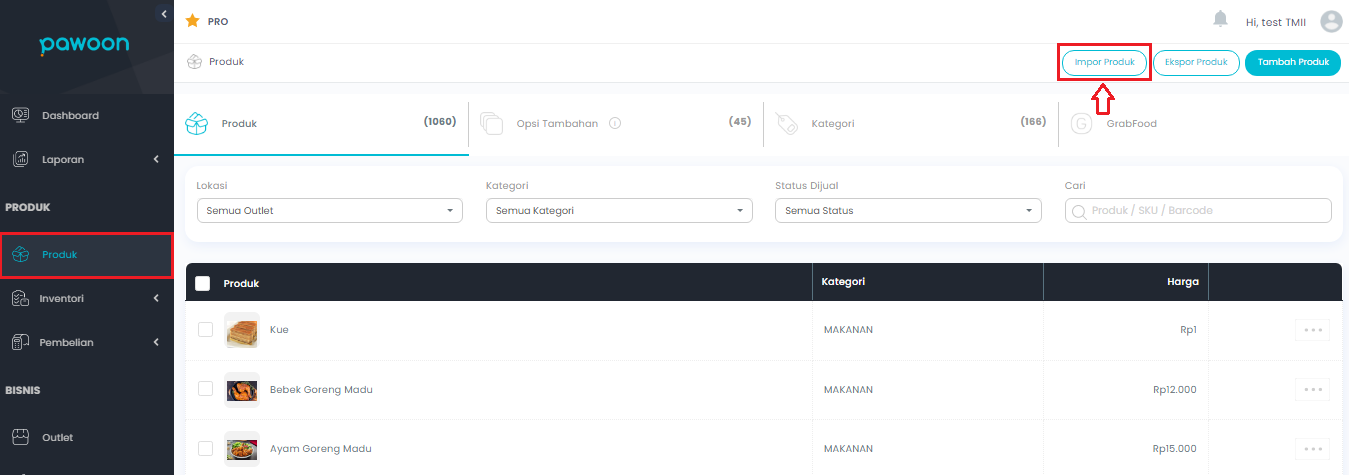Open the user profile avatar icon
Screen dimensions: 1349x475
1331,21
